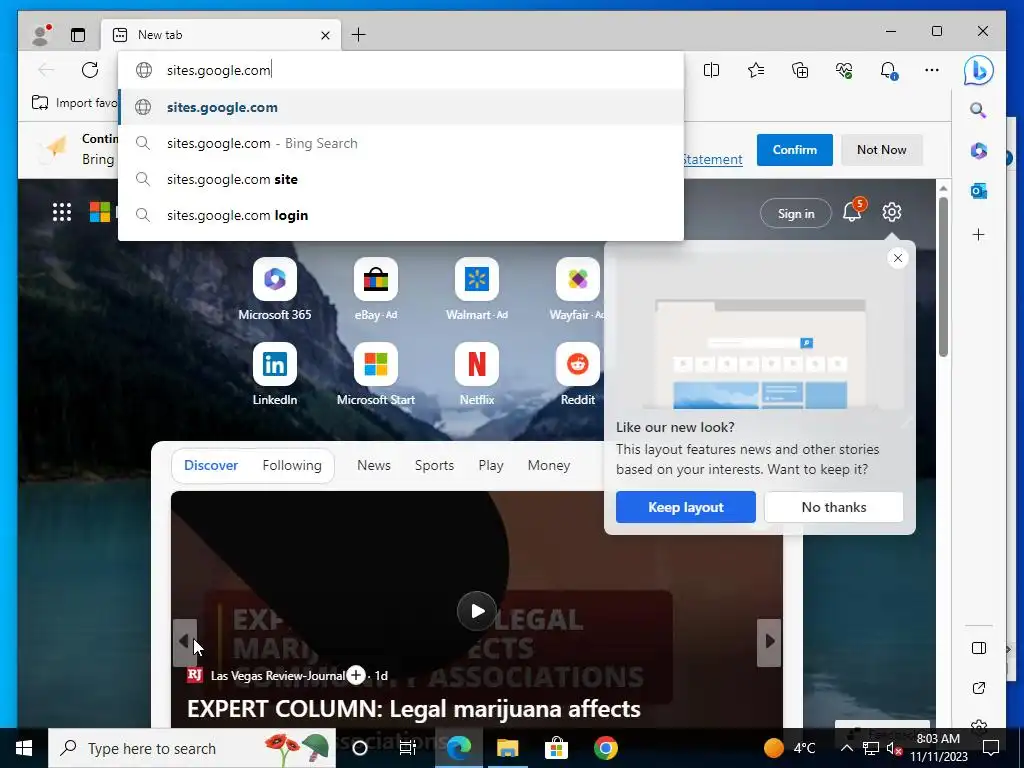
Task: Refresh the page
Action: 90,70
